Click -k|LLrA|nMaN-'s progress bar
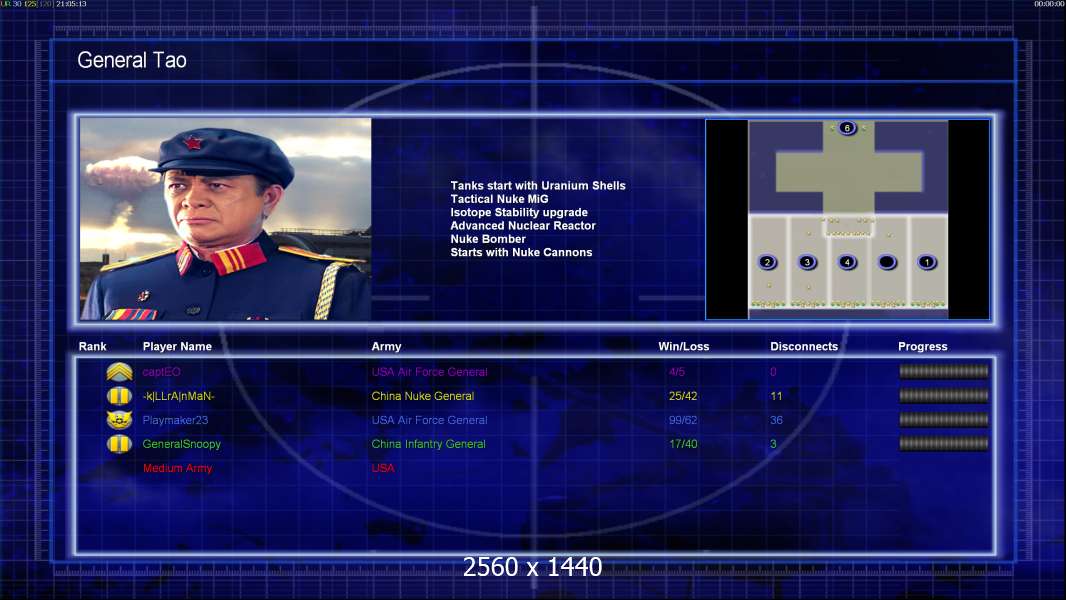This screenshot has width=1066, height=600. pos(944,395)
